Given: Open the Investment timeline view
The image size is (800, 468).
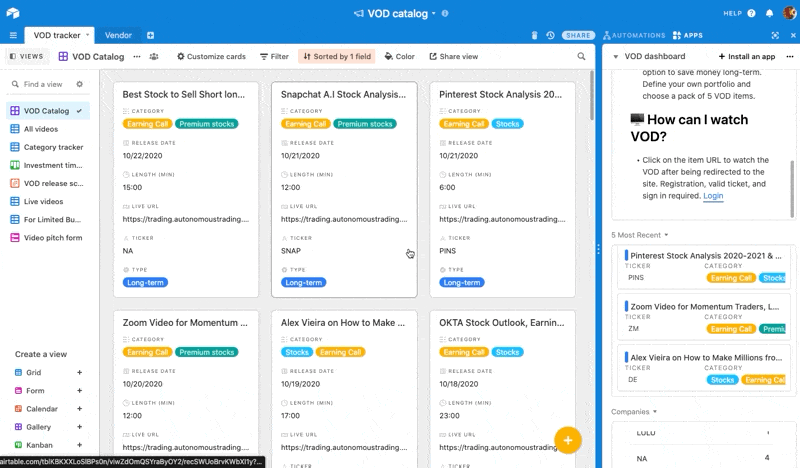Looking at the screenshot, I should coord(48,165).
